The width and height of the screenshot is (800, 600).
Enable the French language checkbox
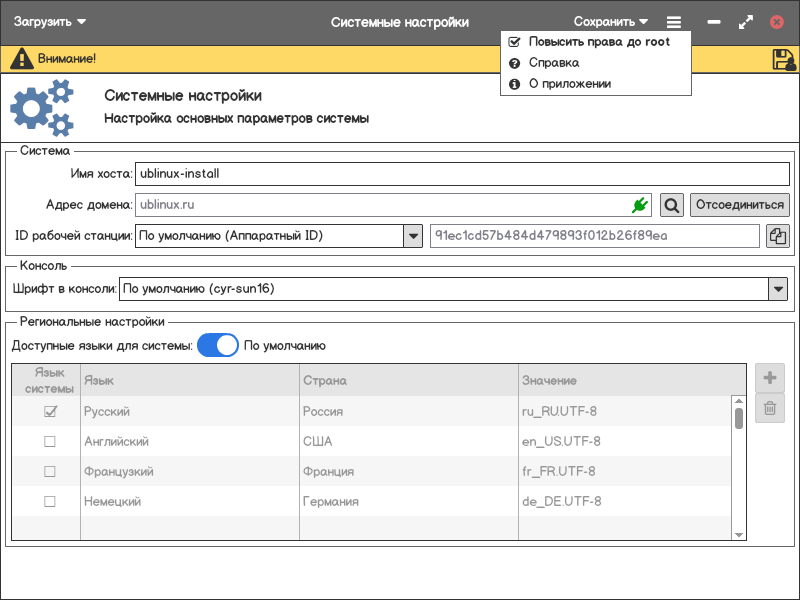pos(50,471)
